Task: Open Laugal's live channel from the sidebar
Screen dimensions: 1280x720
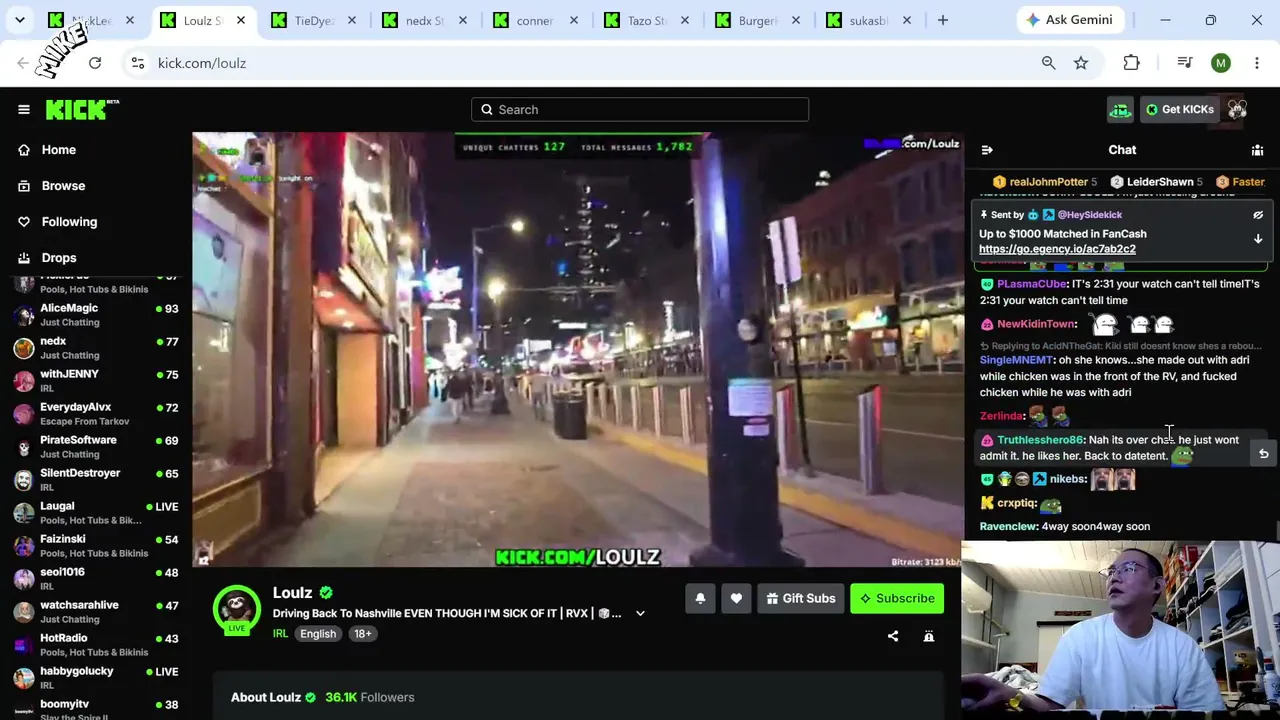Action: coord(96,513)
